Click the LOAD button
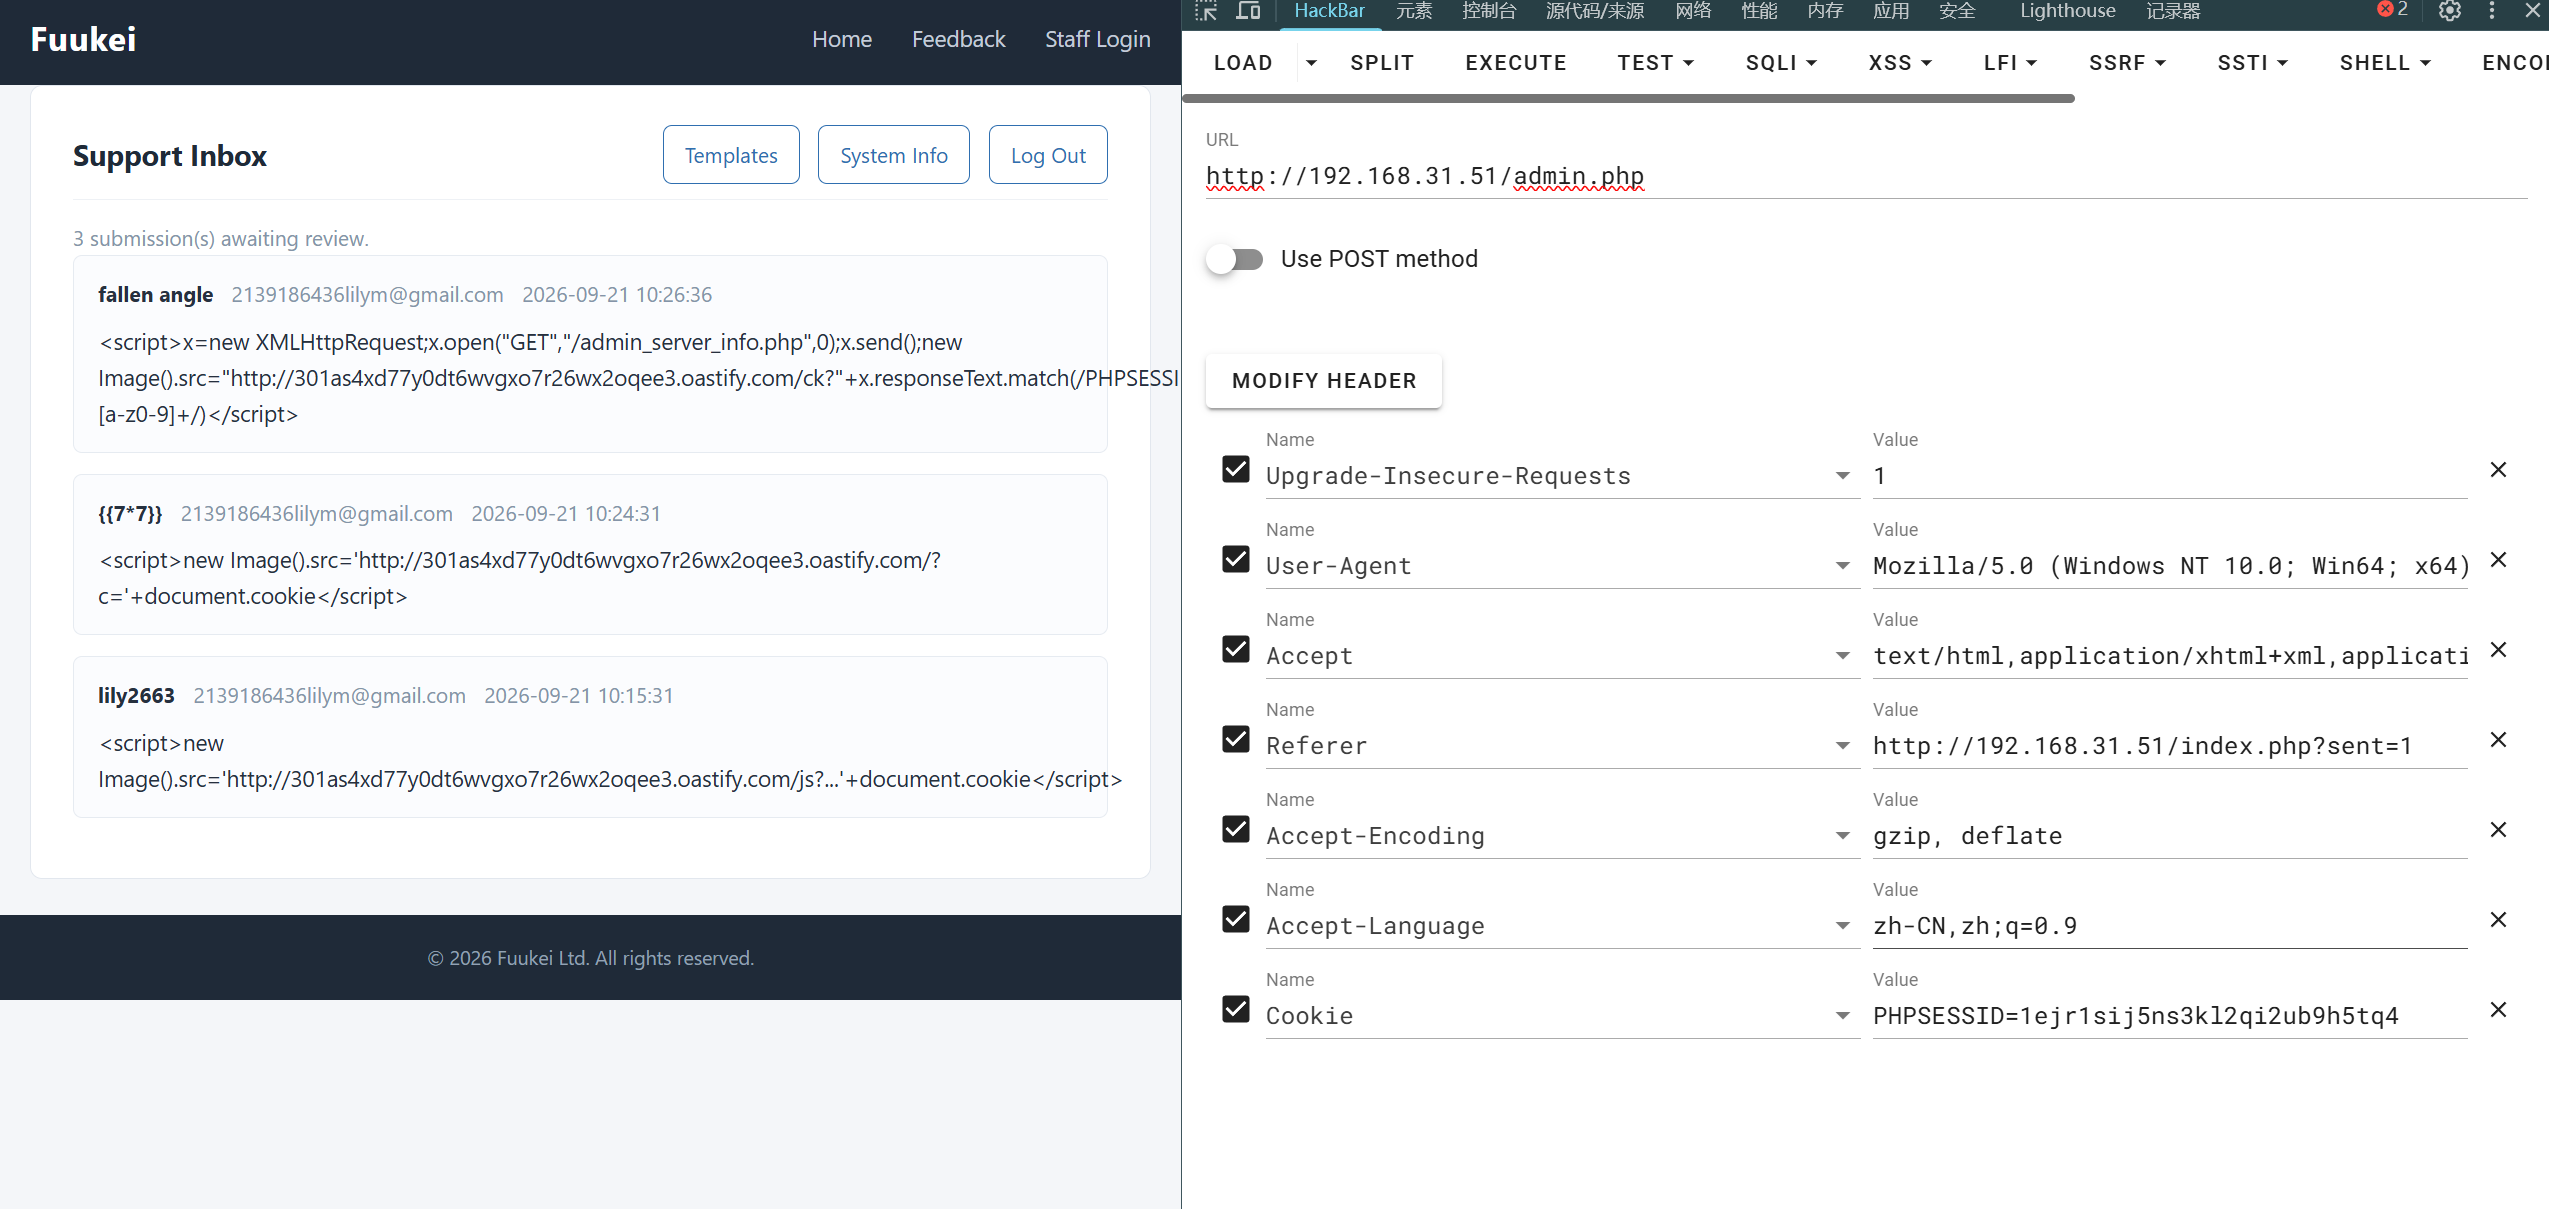The width and height of the screenshot is (2549, 1209). (x=1243, y=63)
